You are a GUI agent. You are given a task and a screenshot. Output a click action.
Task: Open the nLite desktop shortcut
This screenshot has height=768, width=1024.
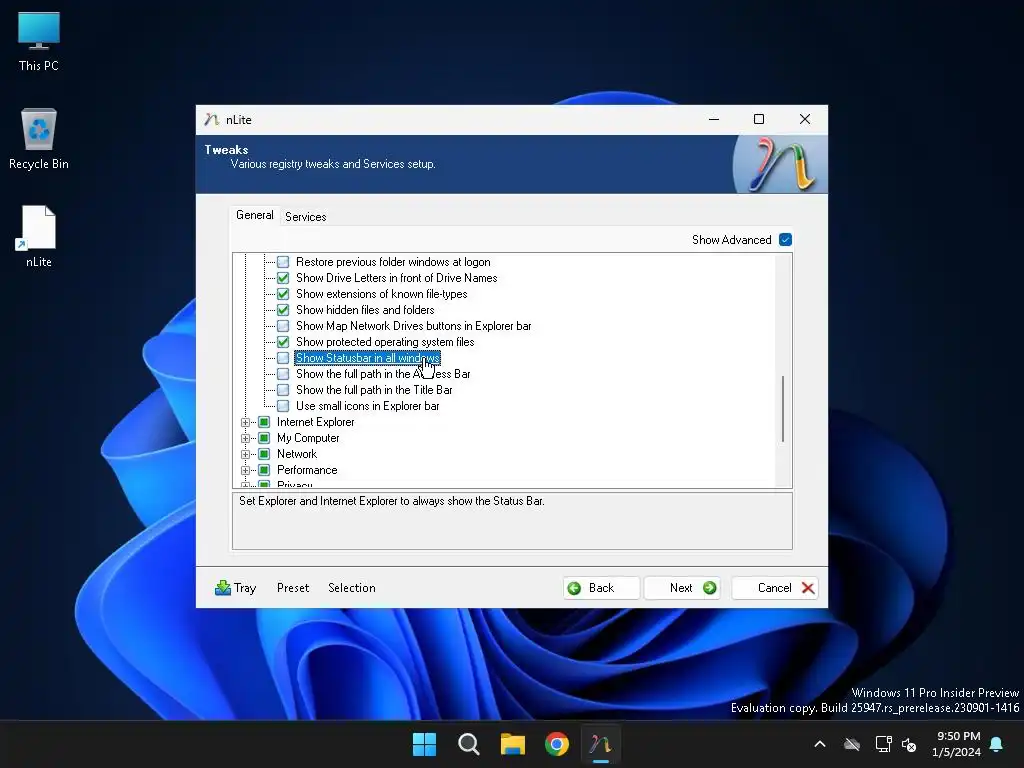pyautogui.click(x=39, y=236)
